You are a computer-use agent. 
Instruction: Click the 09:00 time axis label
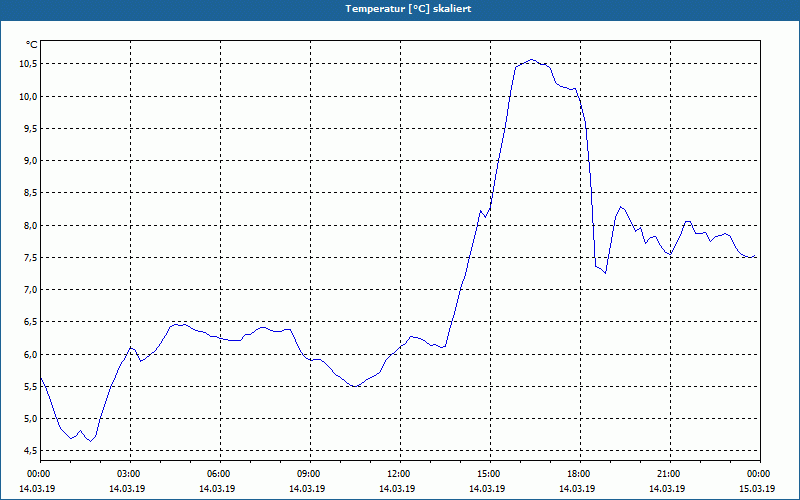(x=310, y=474)
